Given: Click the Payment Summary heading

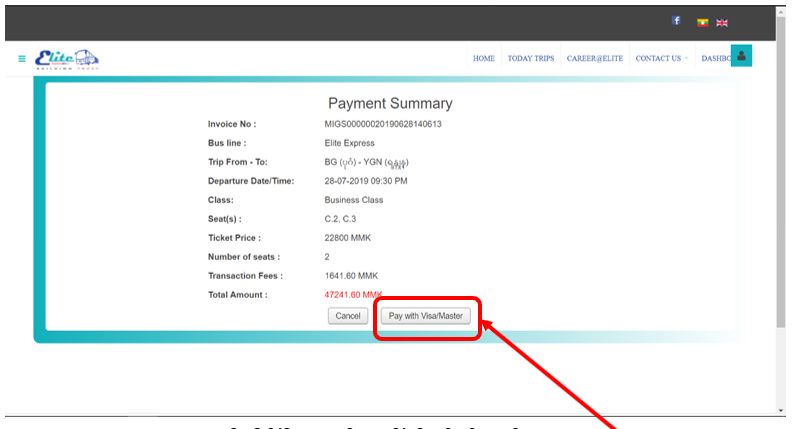Looking at the screenshot, I should pos(390,103).
